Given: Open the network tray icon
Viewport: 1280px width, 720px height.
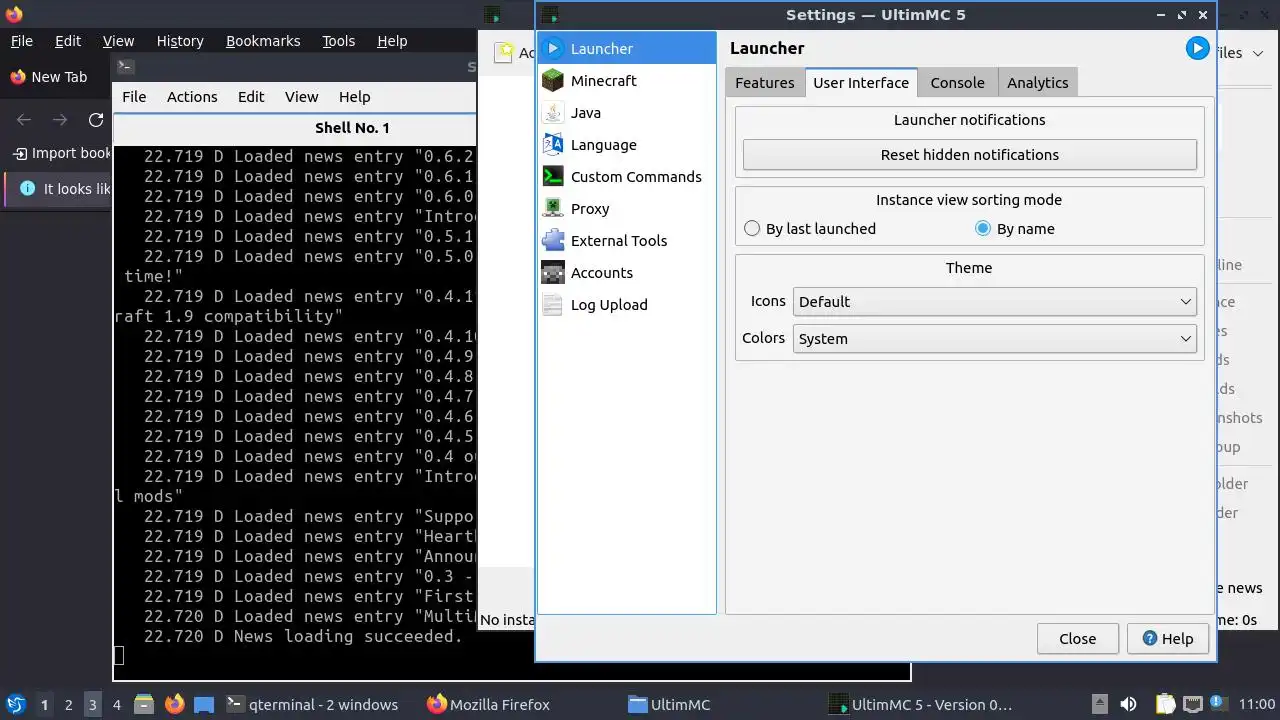Looking at the screenshot, I should [x=1192, y=704].
